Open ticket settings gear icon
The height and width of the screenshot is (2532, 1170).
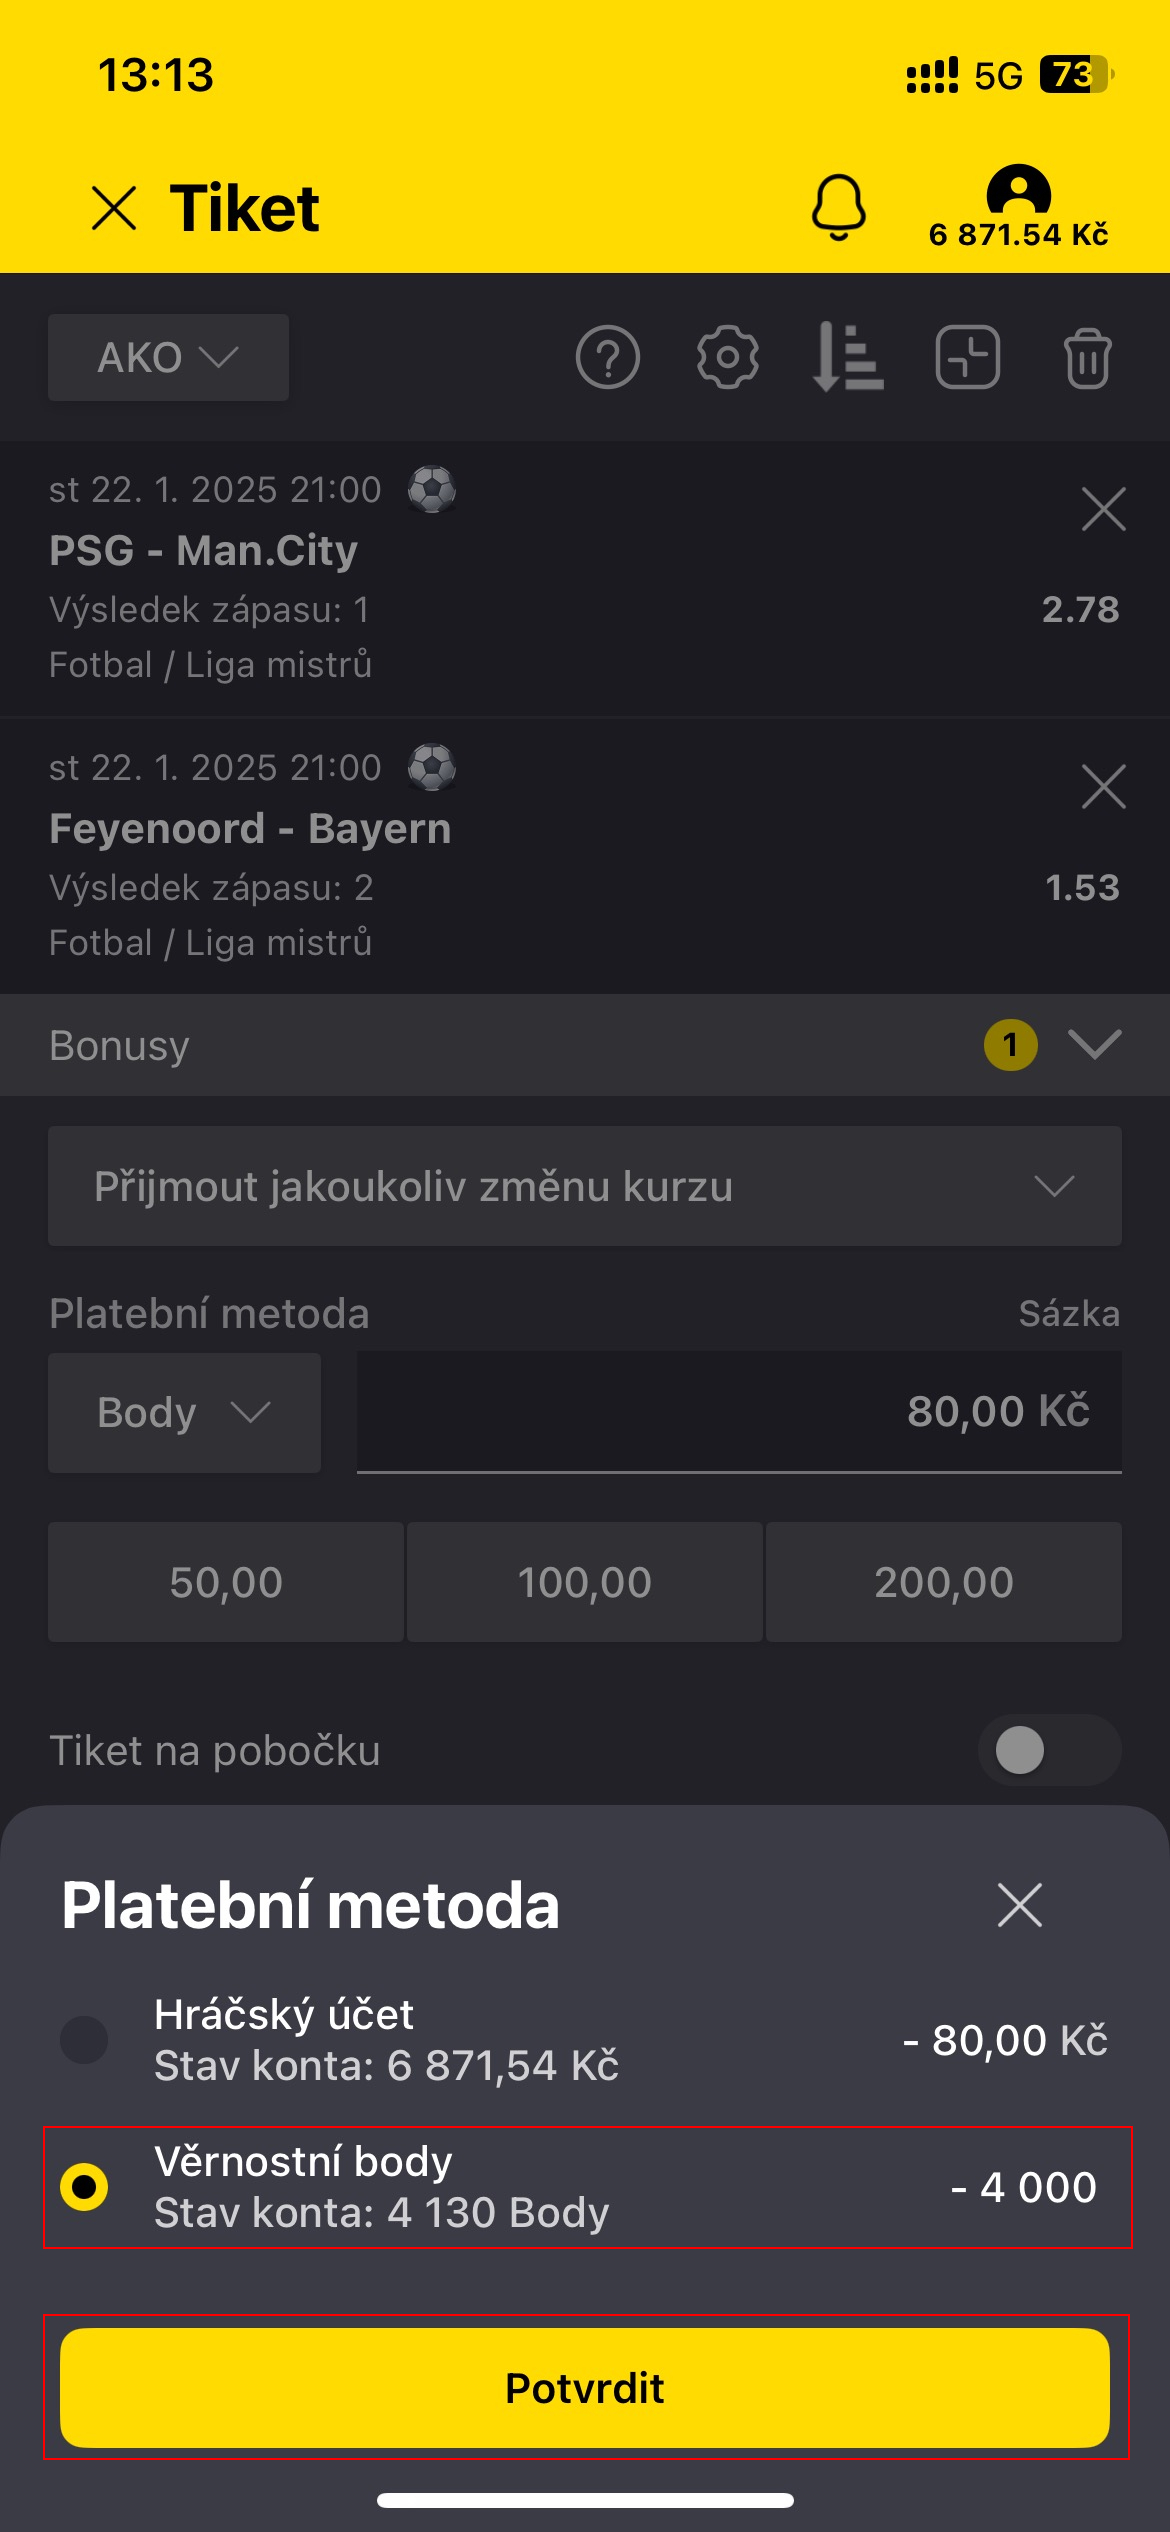coord(727,357)
